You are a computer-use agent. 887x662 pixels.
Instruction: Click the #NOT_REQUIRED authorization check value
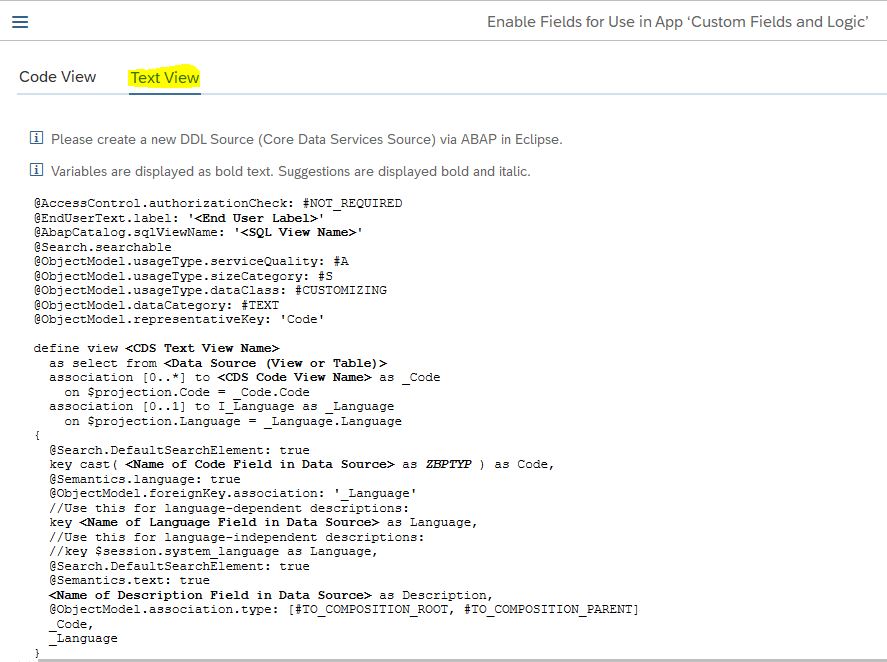pyautogui.click(x=352, y=204)
